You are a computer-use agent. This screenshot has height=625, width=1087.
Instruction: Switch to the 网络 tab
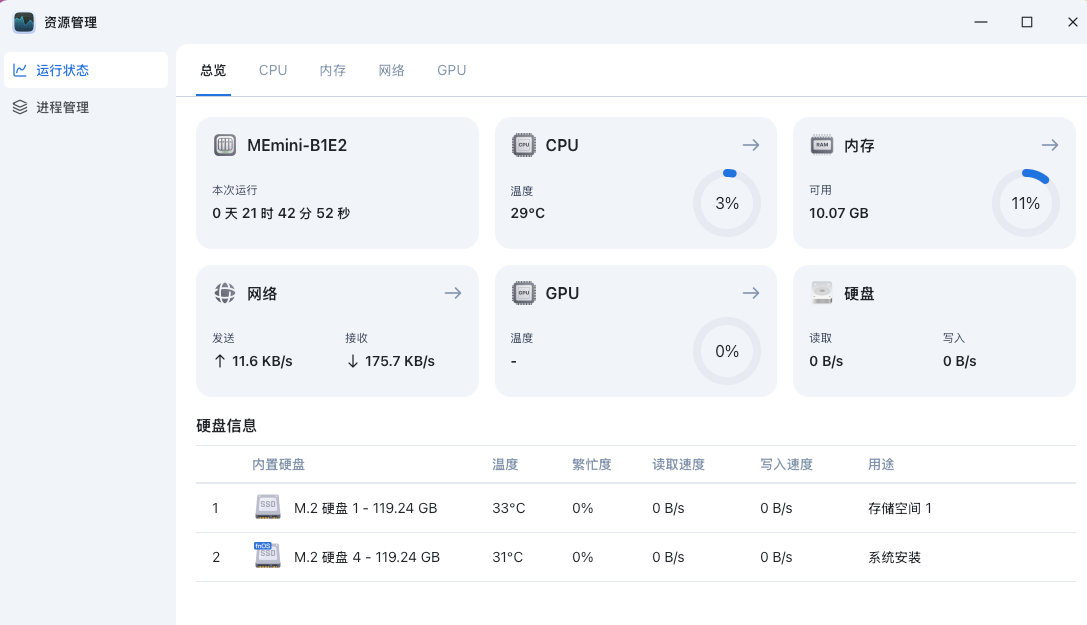click(x=392, y=70)
